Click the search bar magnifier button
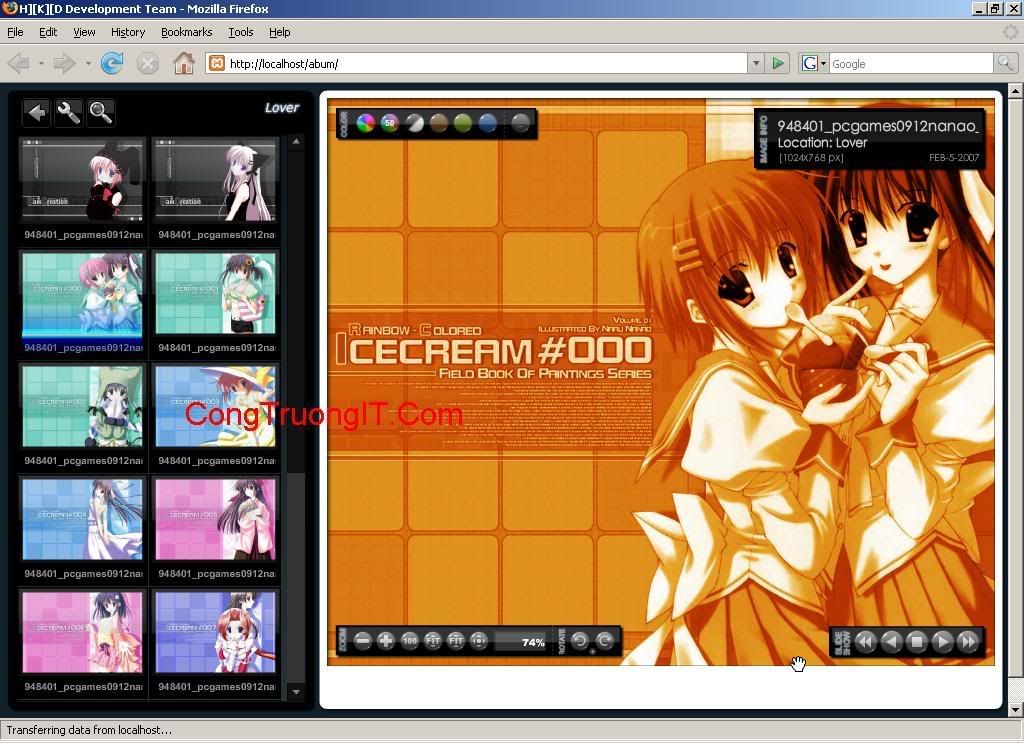The height and width of the screenshot is (743, 1024). click(x=1005, y=63)
